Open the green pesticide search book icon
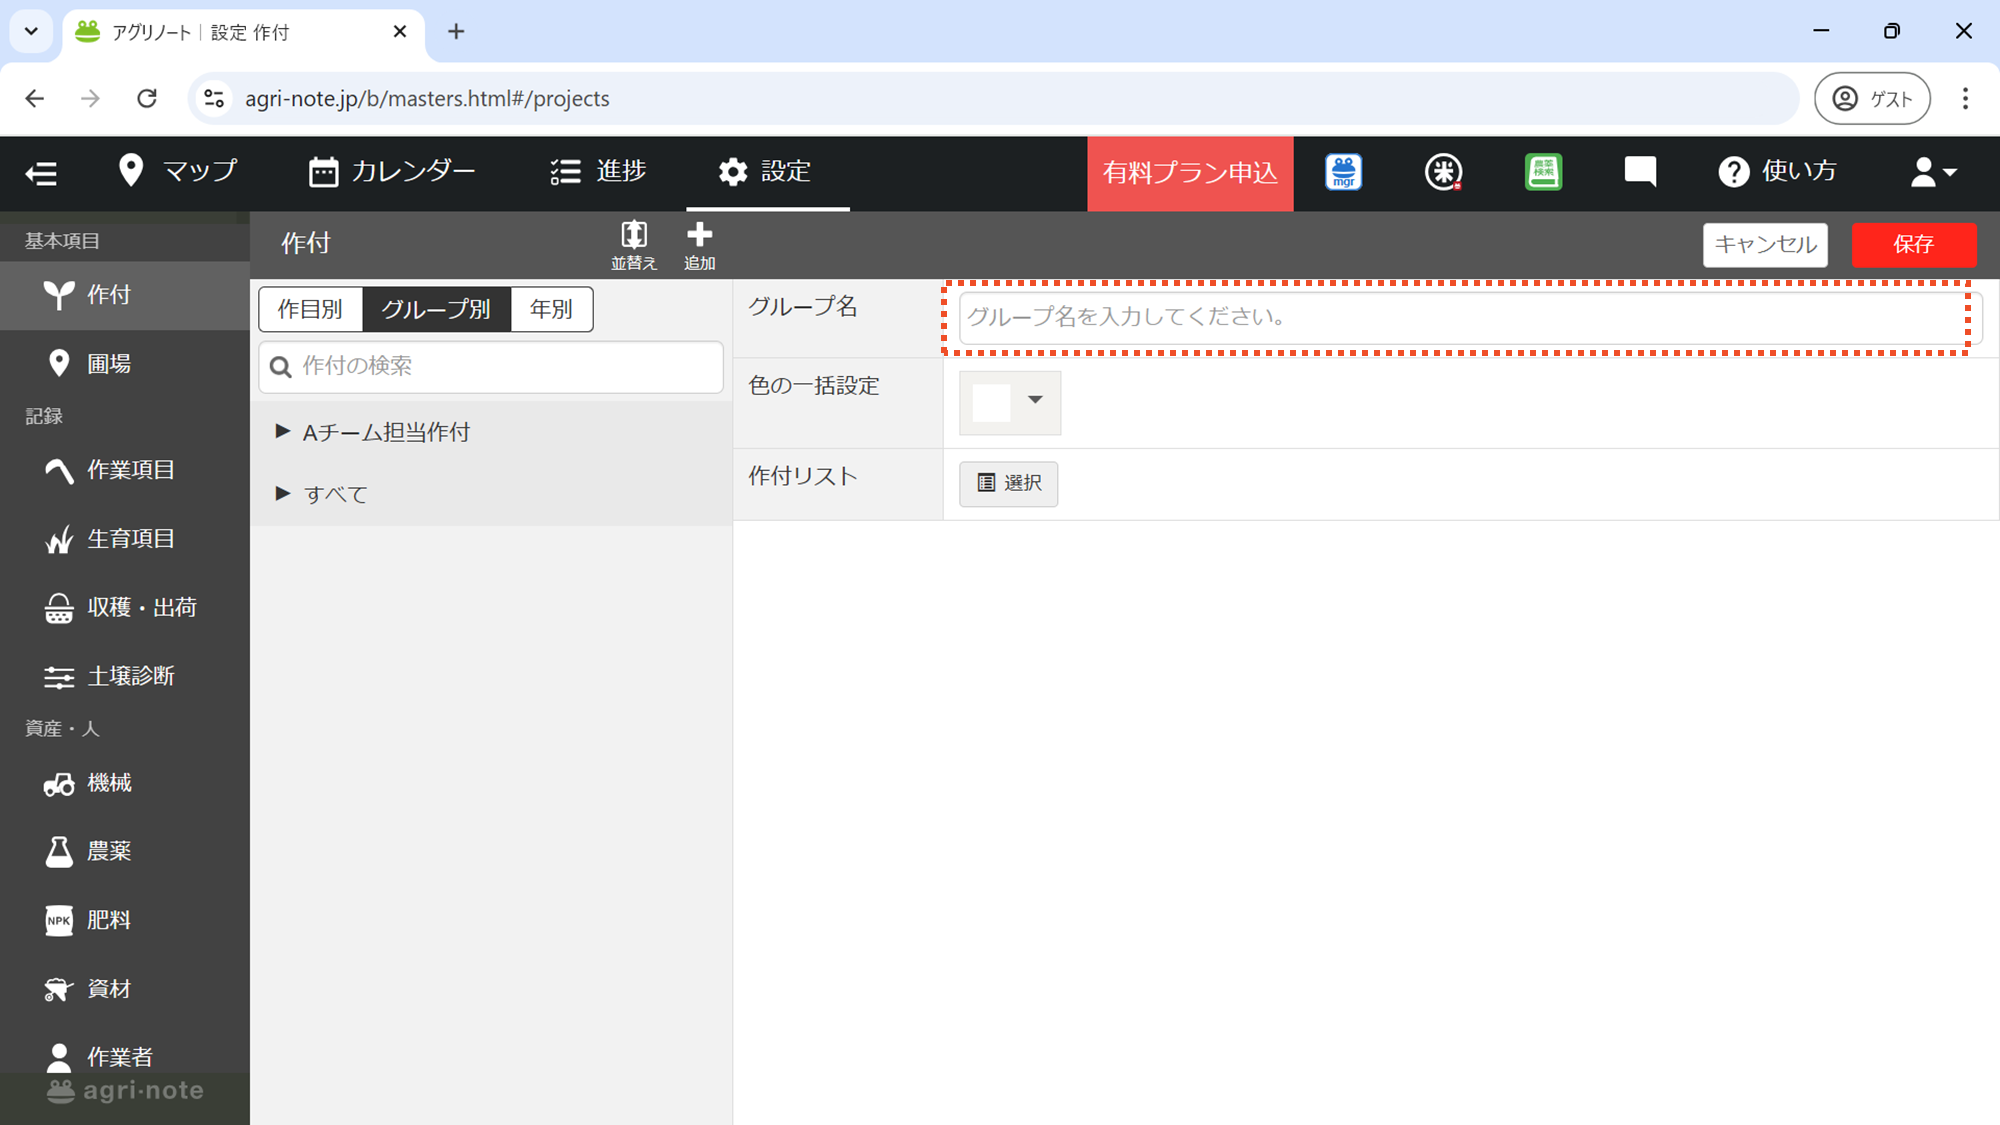Image resolution: width=2000 pixels, height=1125 pixels. [x=1543, y=172]
